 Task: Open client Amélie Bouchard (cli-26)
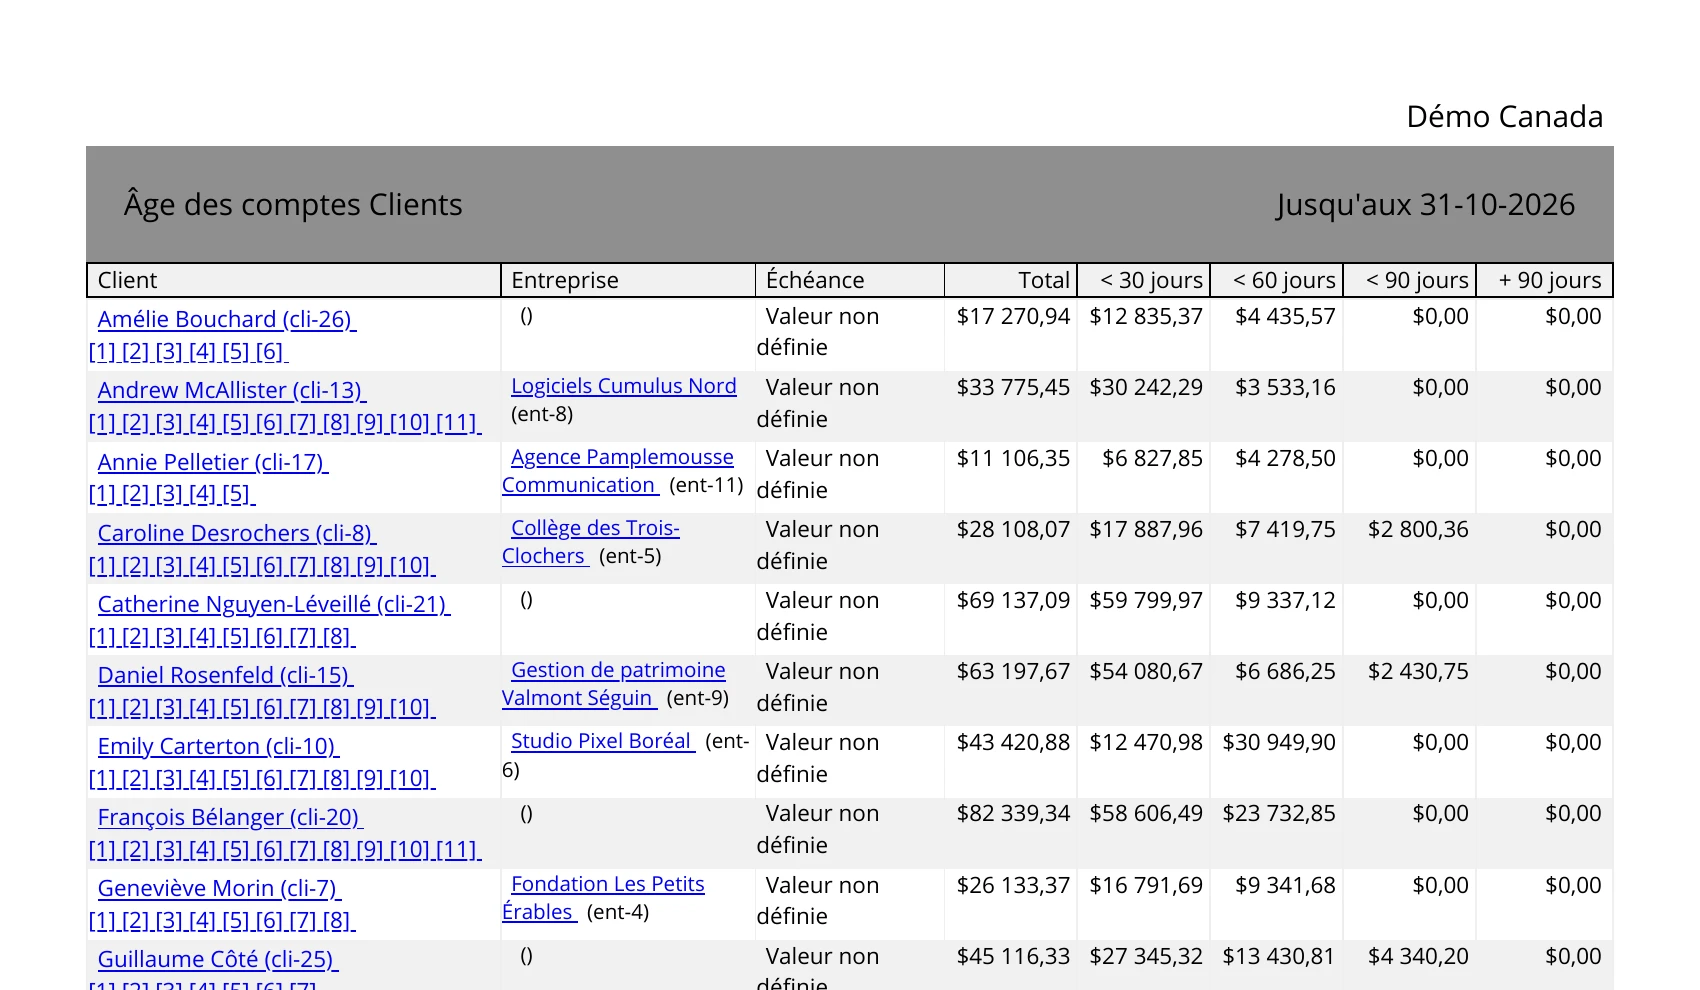[227, 320]
